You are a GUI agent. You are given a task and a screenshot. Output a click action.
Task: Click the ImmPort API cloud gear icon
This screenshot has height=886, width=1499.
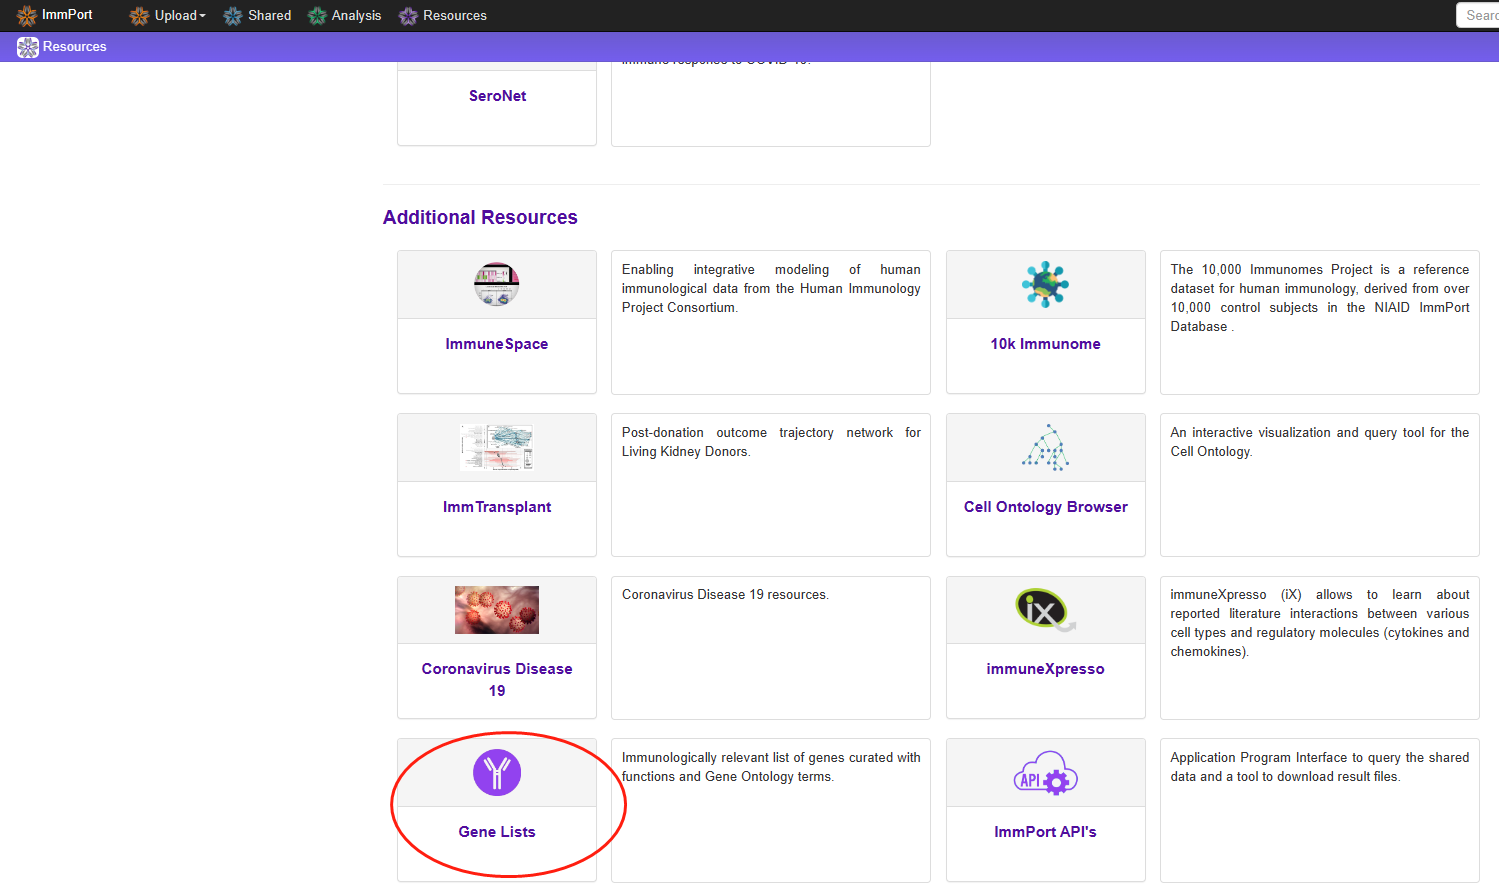pos(1046,773)
